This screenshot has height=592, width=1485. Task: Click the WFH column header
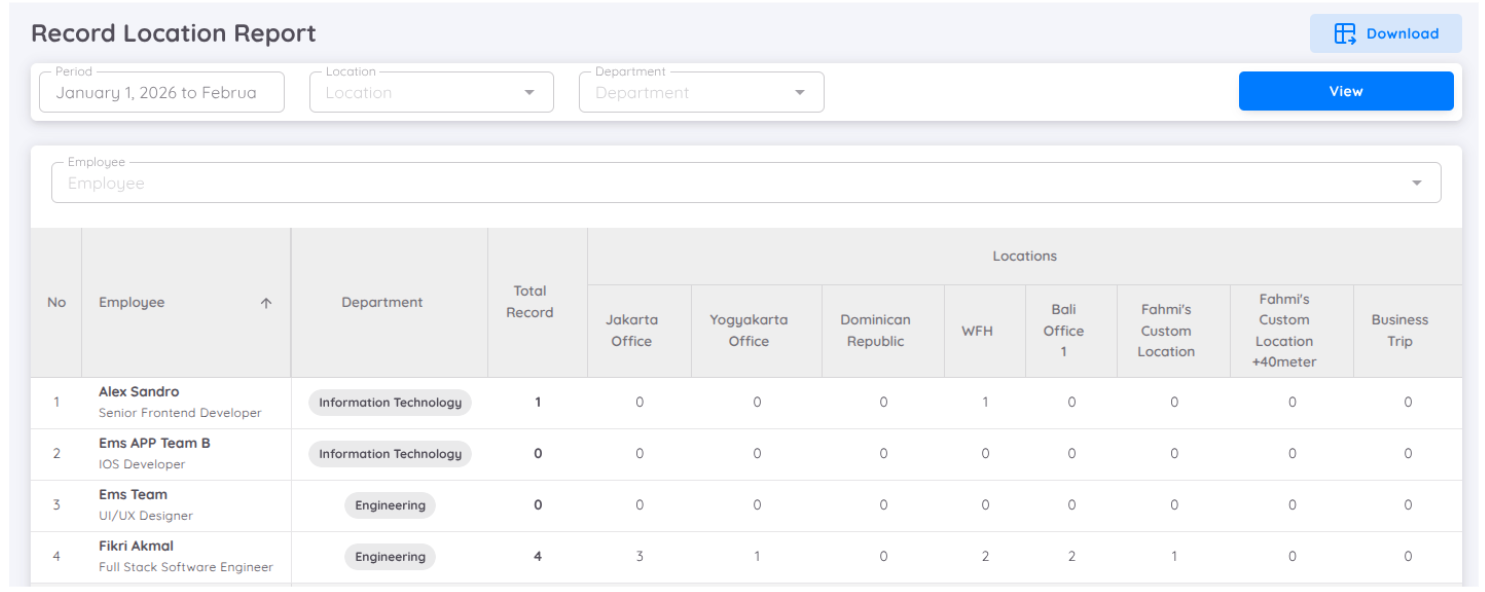(984, 331)
